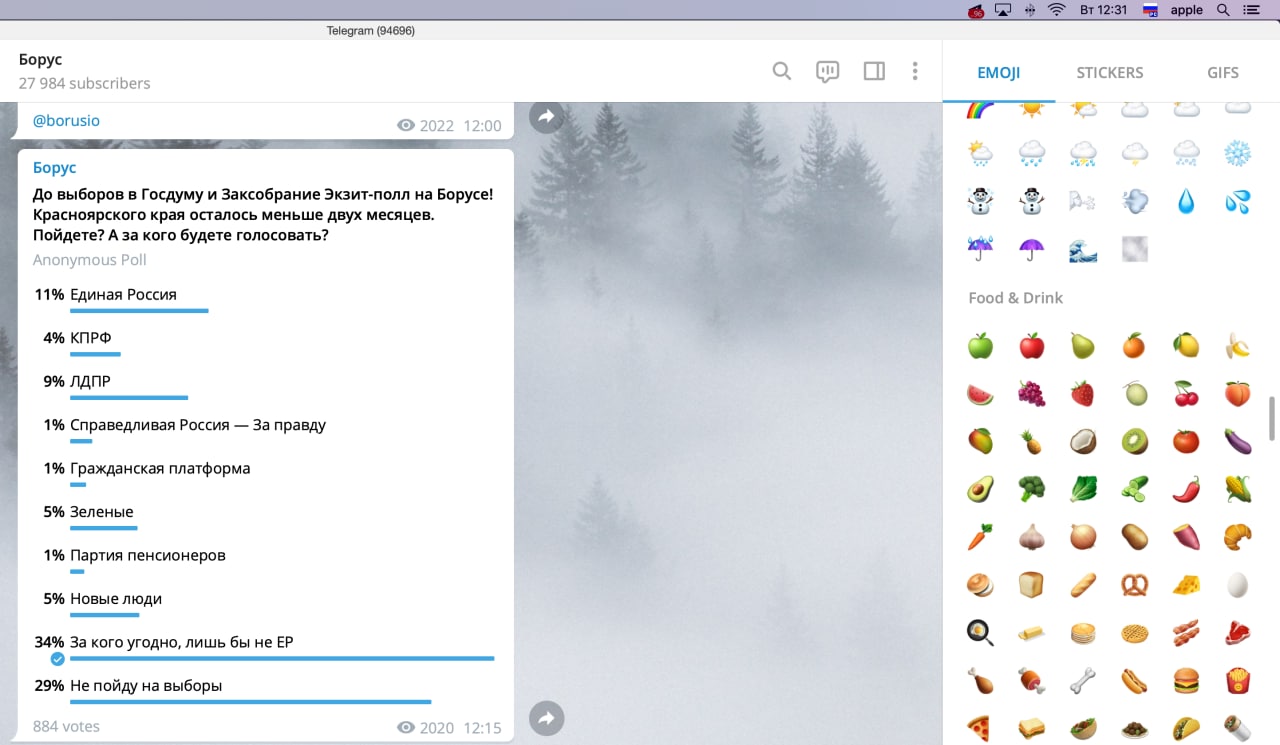The width and height of the screenshot is (1280, 745).
Task: Open Борус channel info from header title
Action: 40,60
